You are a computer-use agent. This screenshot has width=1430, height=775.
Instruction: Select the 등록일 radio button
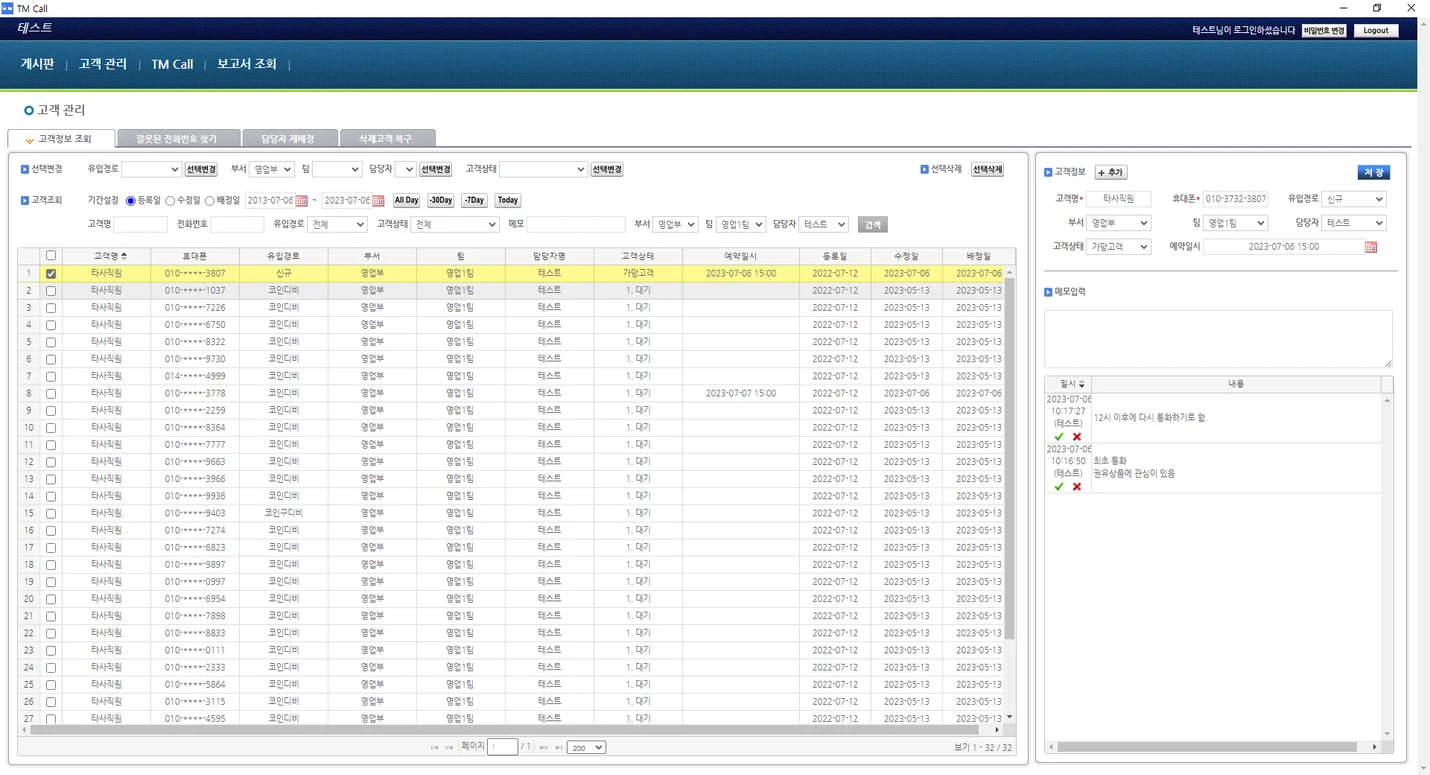pyautogui.click(x=130, y=201)
